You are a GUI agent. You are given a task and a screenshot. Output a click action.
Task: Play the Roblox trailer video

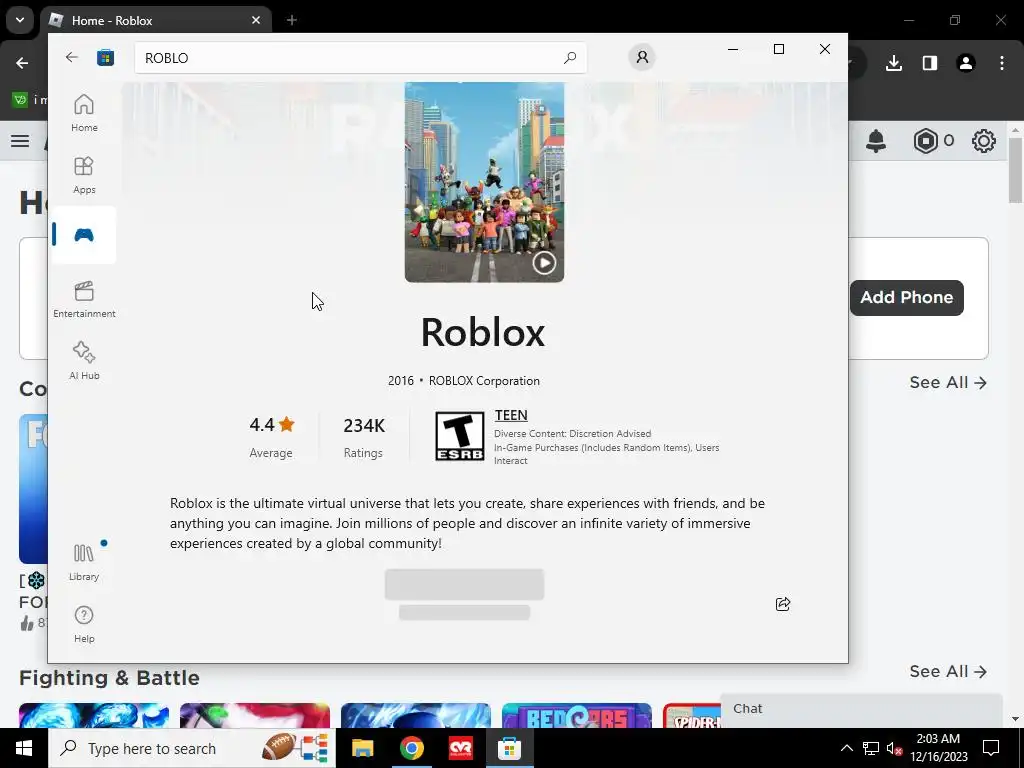(544, 263)
